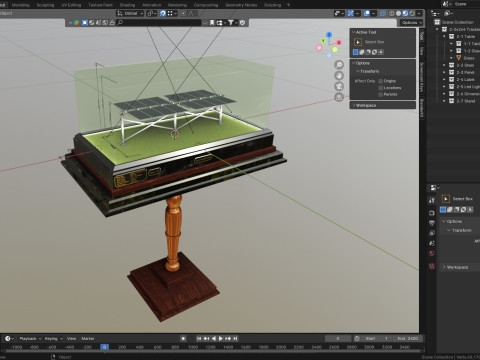Image resolution: width=480 pixels, height=360 pixels.
Task: Open the Render properties tab icon
Action: coord(432,213)
